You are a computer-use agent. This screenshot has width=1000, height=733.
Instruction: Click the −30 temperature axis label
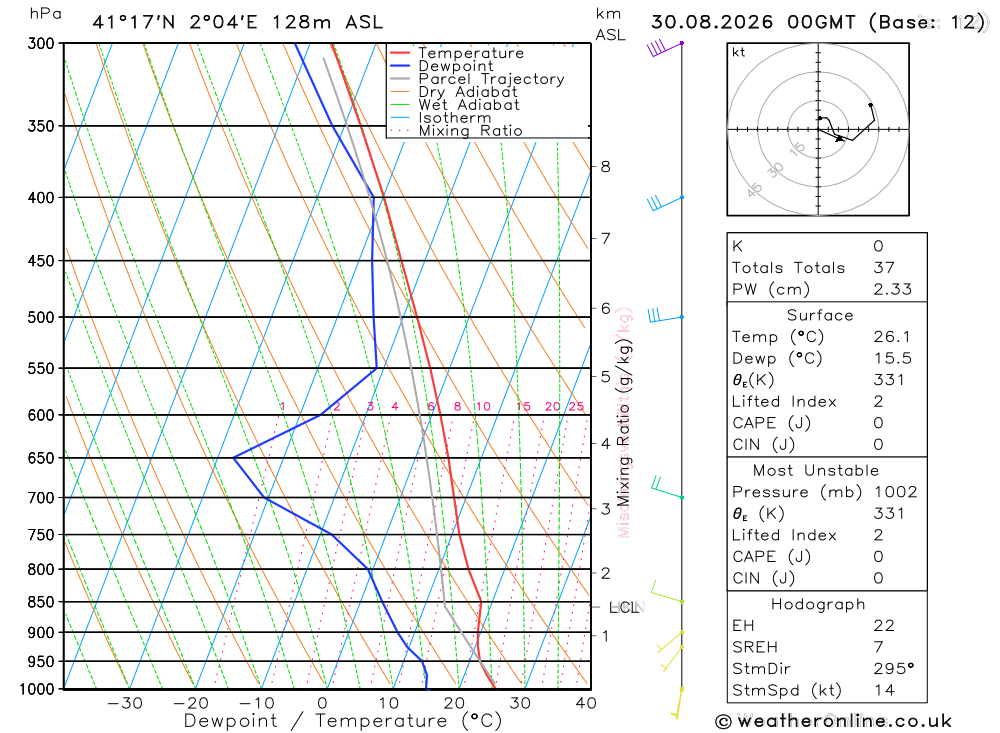[125, 703]
